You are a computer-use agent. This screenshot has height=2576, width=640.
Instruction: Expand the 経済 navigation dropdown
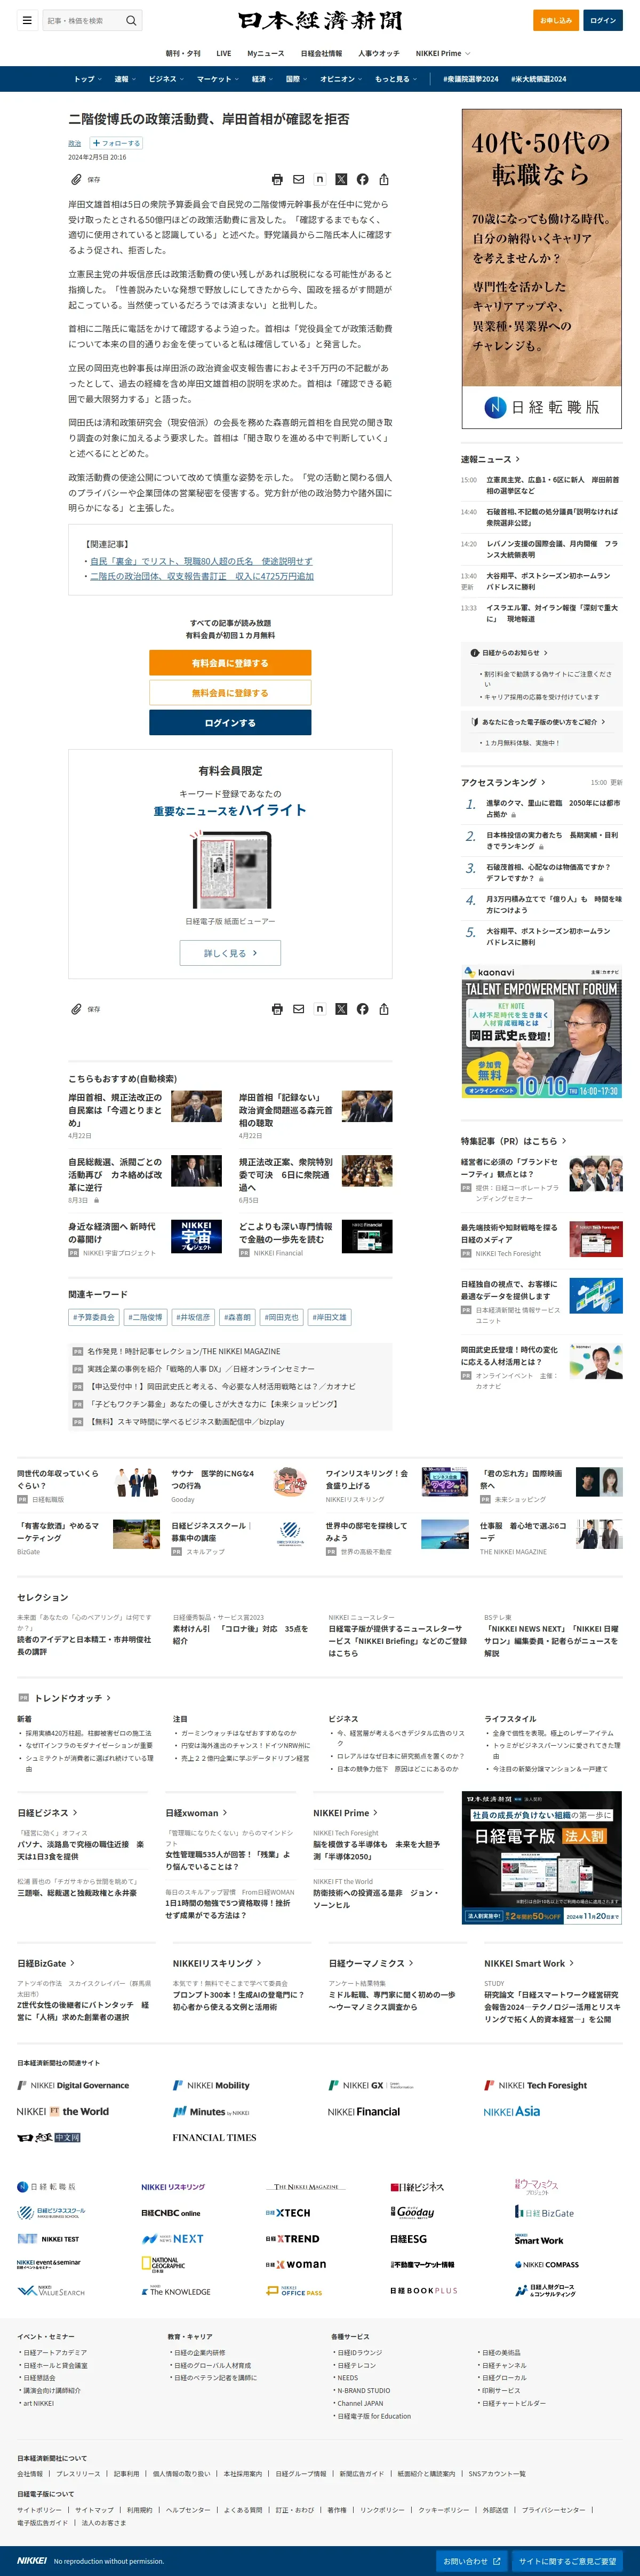(263, 79)
